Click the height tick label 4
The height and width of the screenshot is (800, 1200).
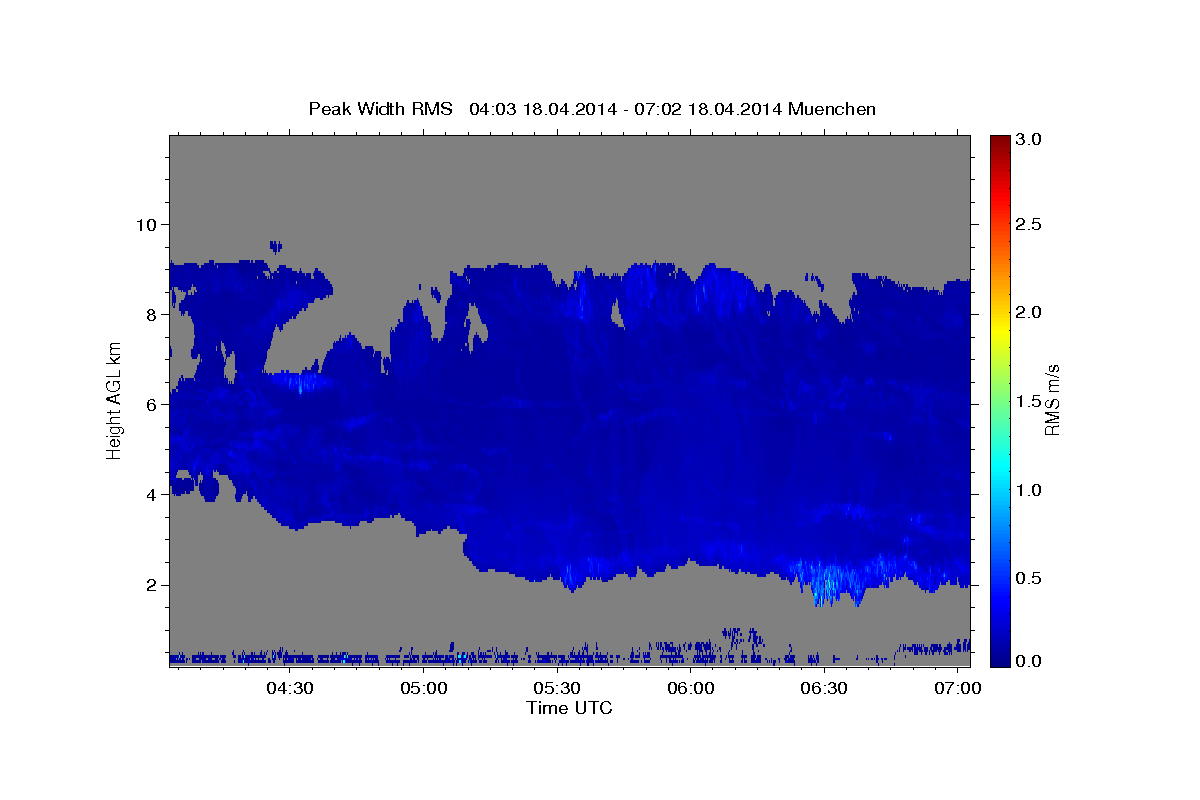(x=150, y=495)
